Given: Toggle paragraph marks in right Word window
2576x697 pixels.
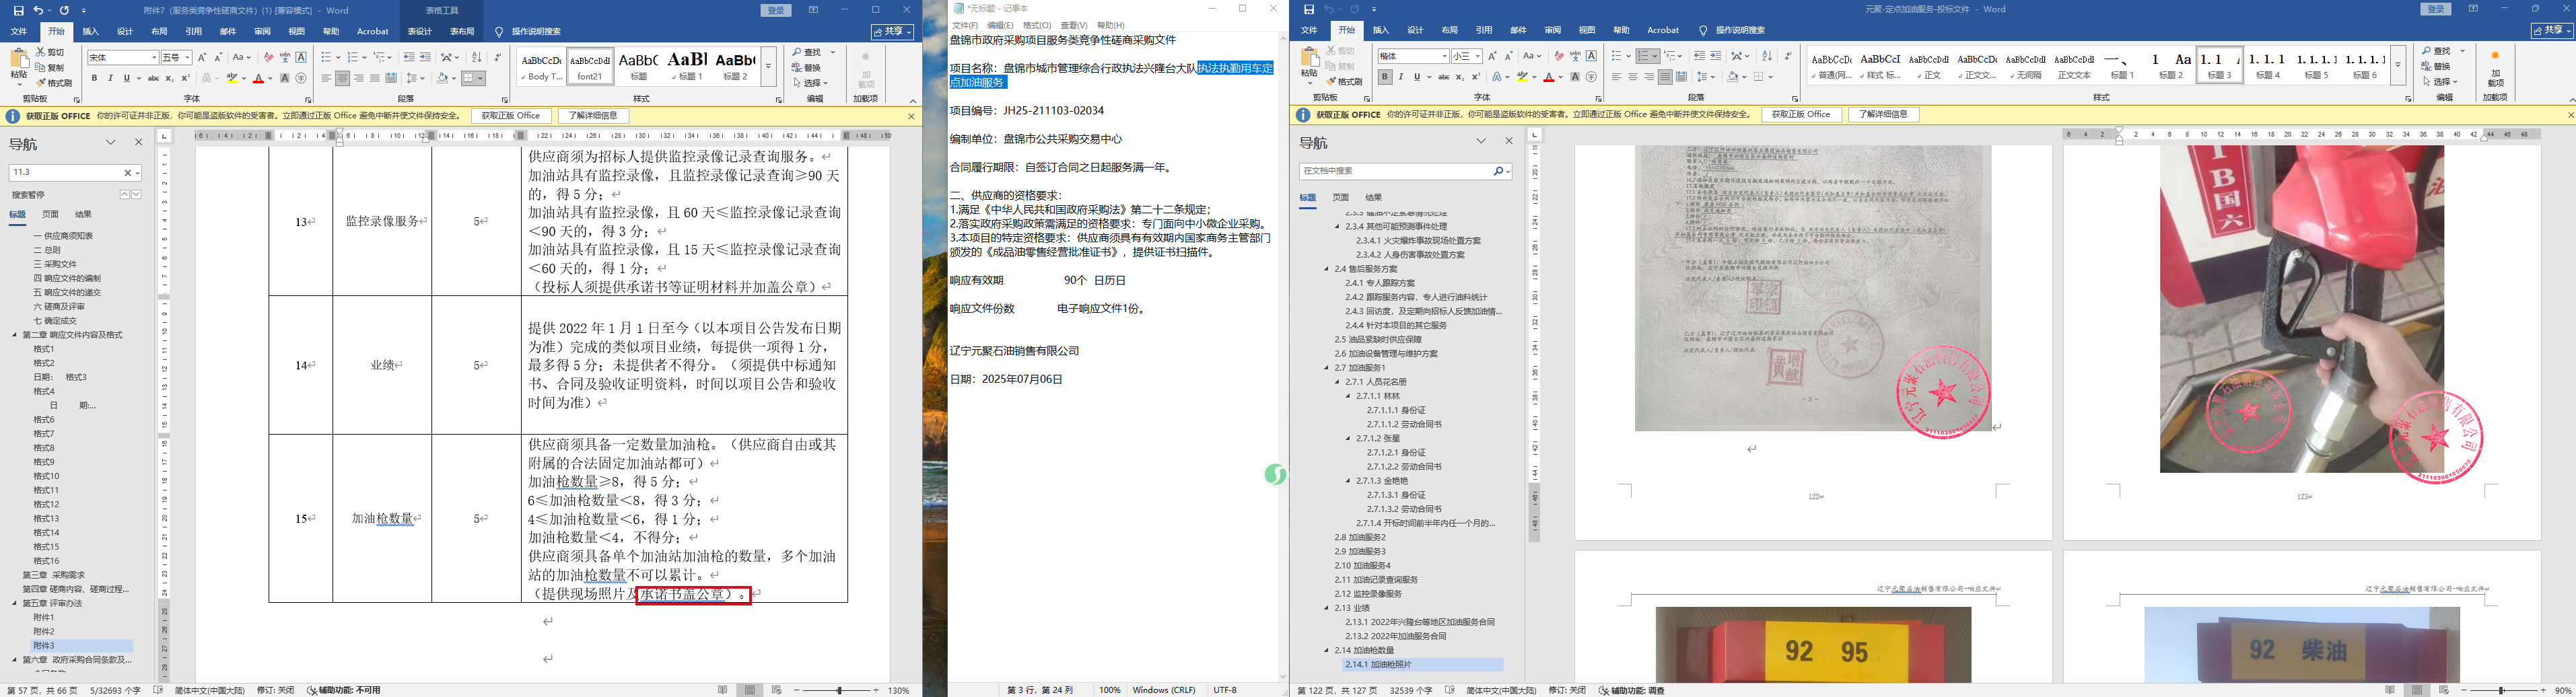Looking at the screenshot, I should click(1787, 57).
